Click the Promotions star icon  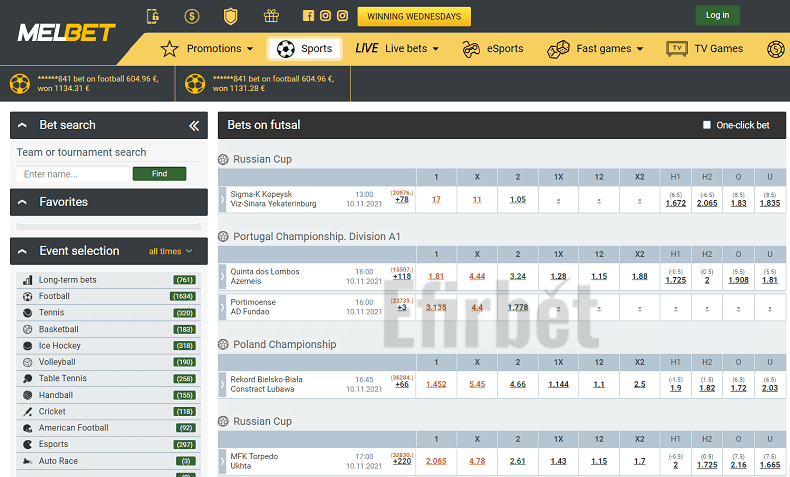pos(169,49)
